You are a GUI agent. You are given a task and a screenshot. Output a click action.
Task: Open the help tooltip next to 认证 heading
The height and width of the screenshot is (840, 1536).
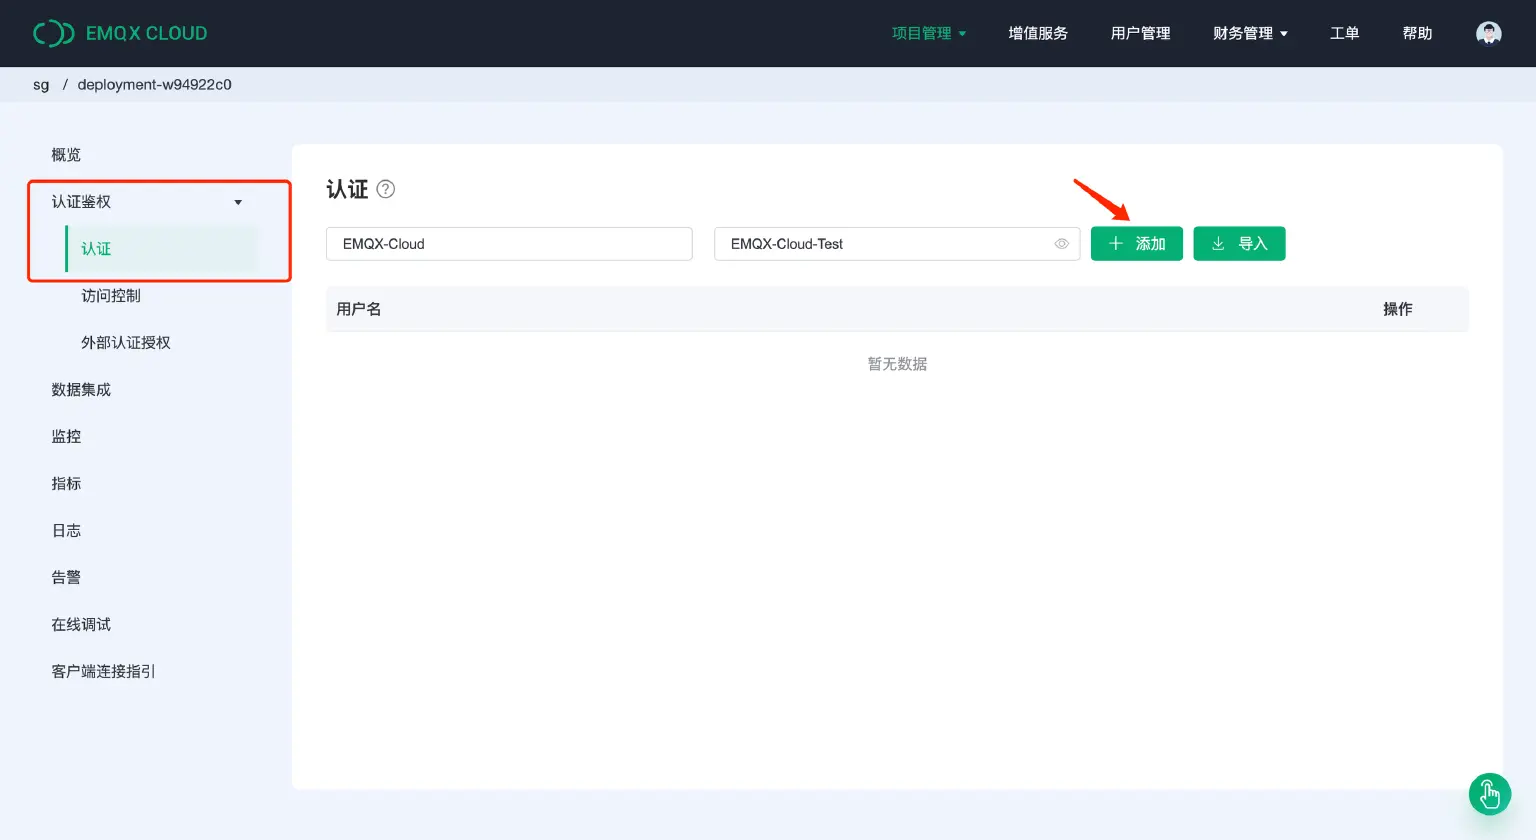(x=387, y=189)
